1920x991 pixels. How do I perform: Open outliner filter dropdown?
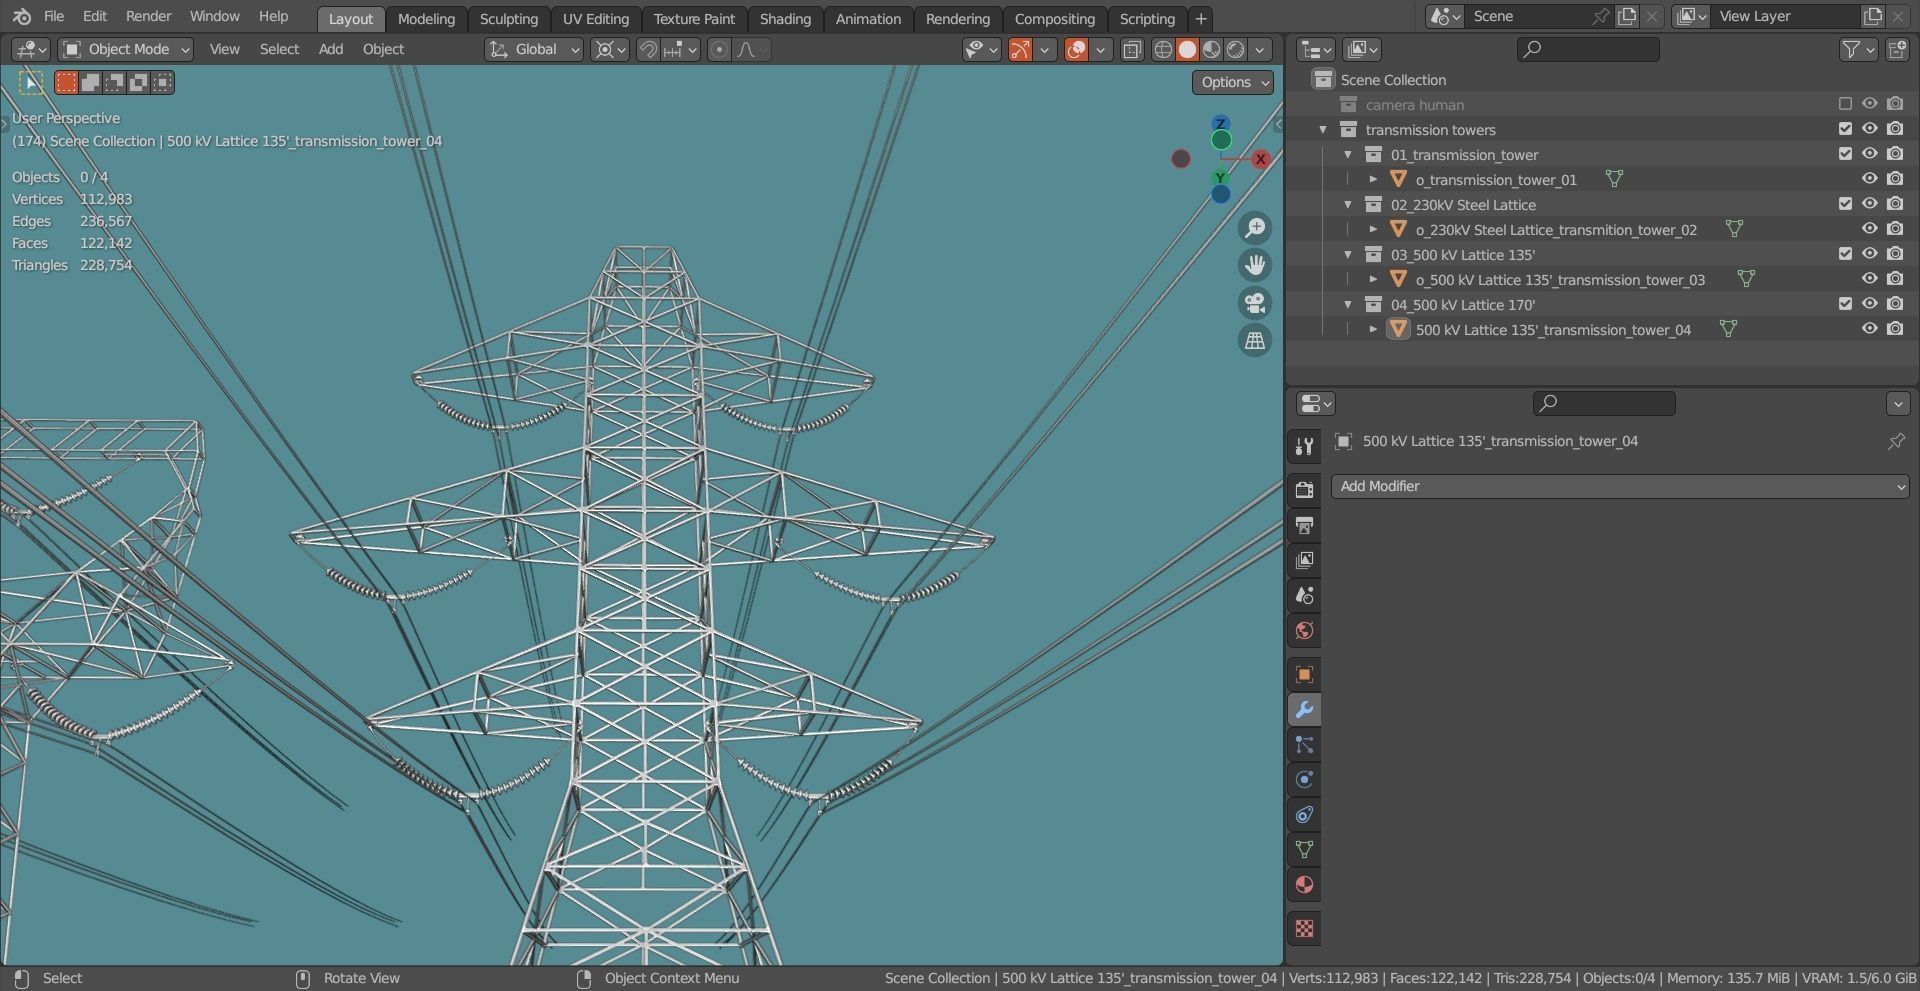pos(1858,49)
